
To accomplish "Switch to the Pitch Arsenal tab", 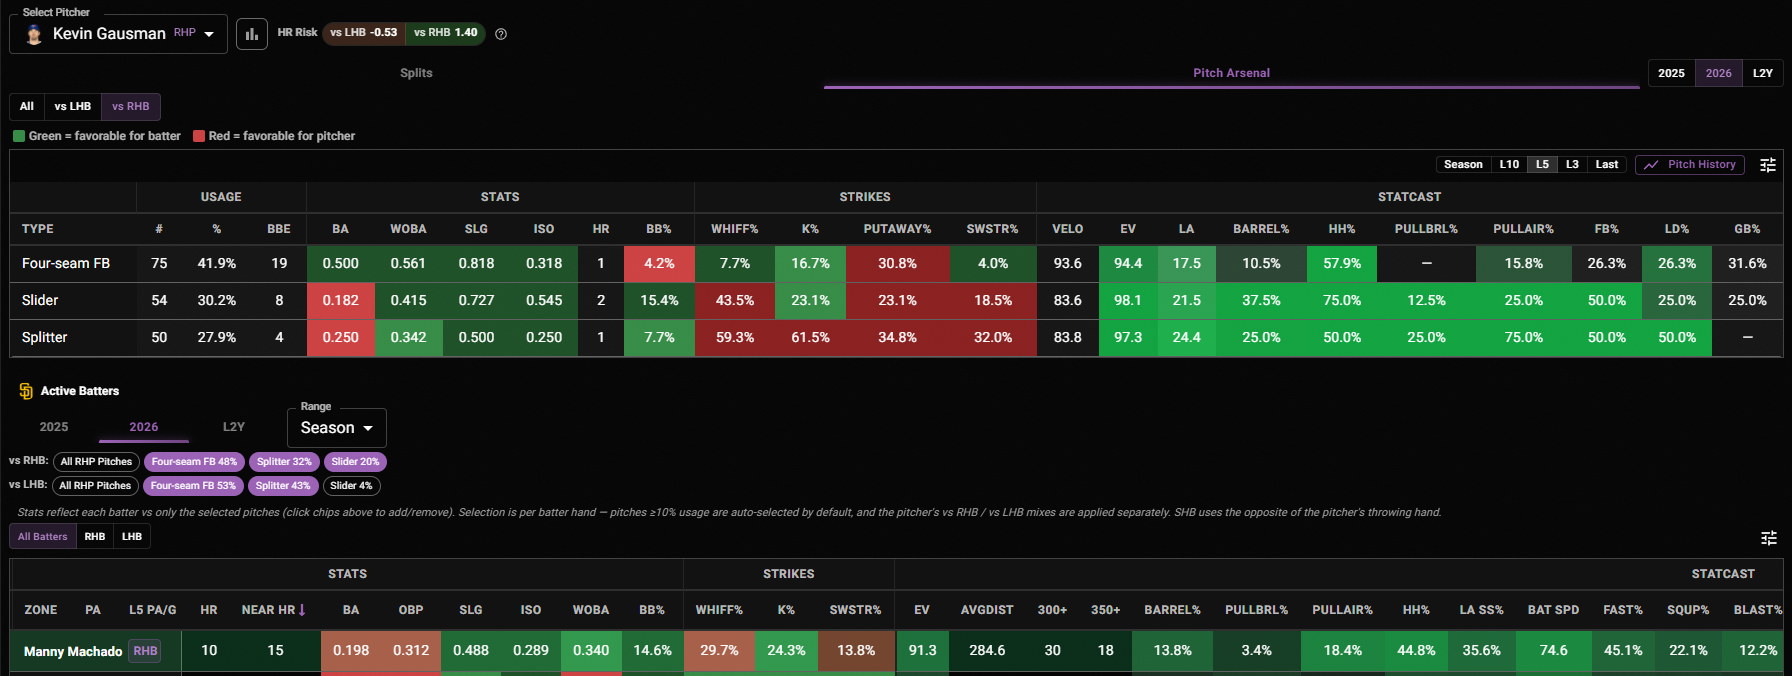I will pos(1231,73).
